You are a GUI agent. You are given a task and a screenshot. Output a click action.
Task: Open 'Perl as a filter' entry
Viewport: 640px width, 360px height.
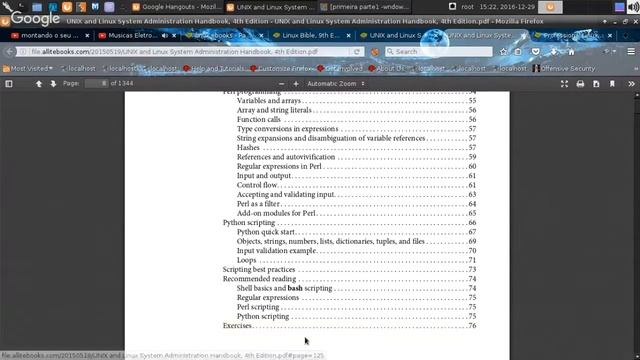tap(356, 204)
